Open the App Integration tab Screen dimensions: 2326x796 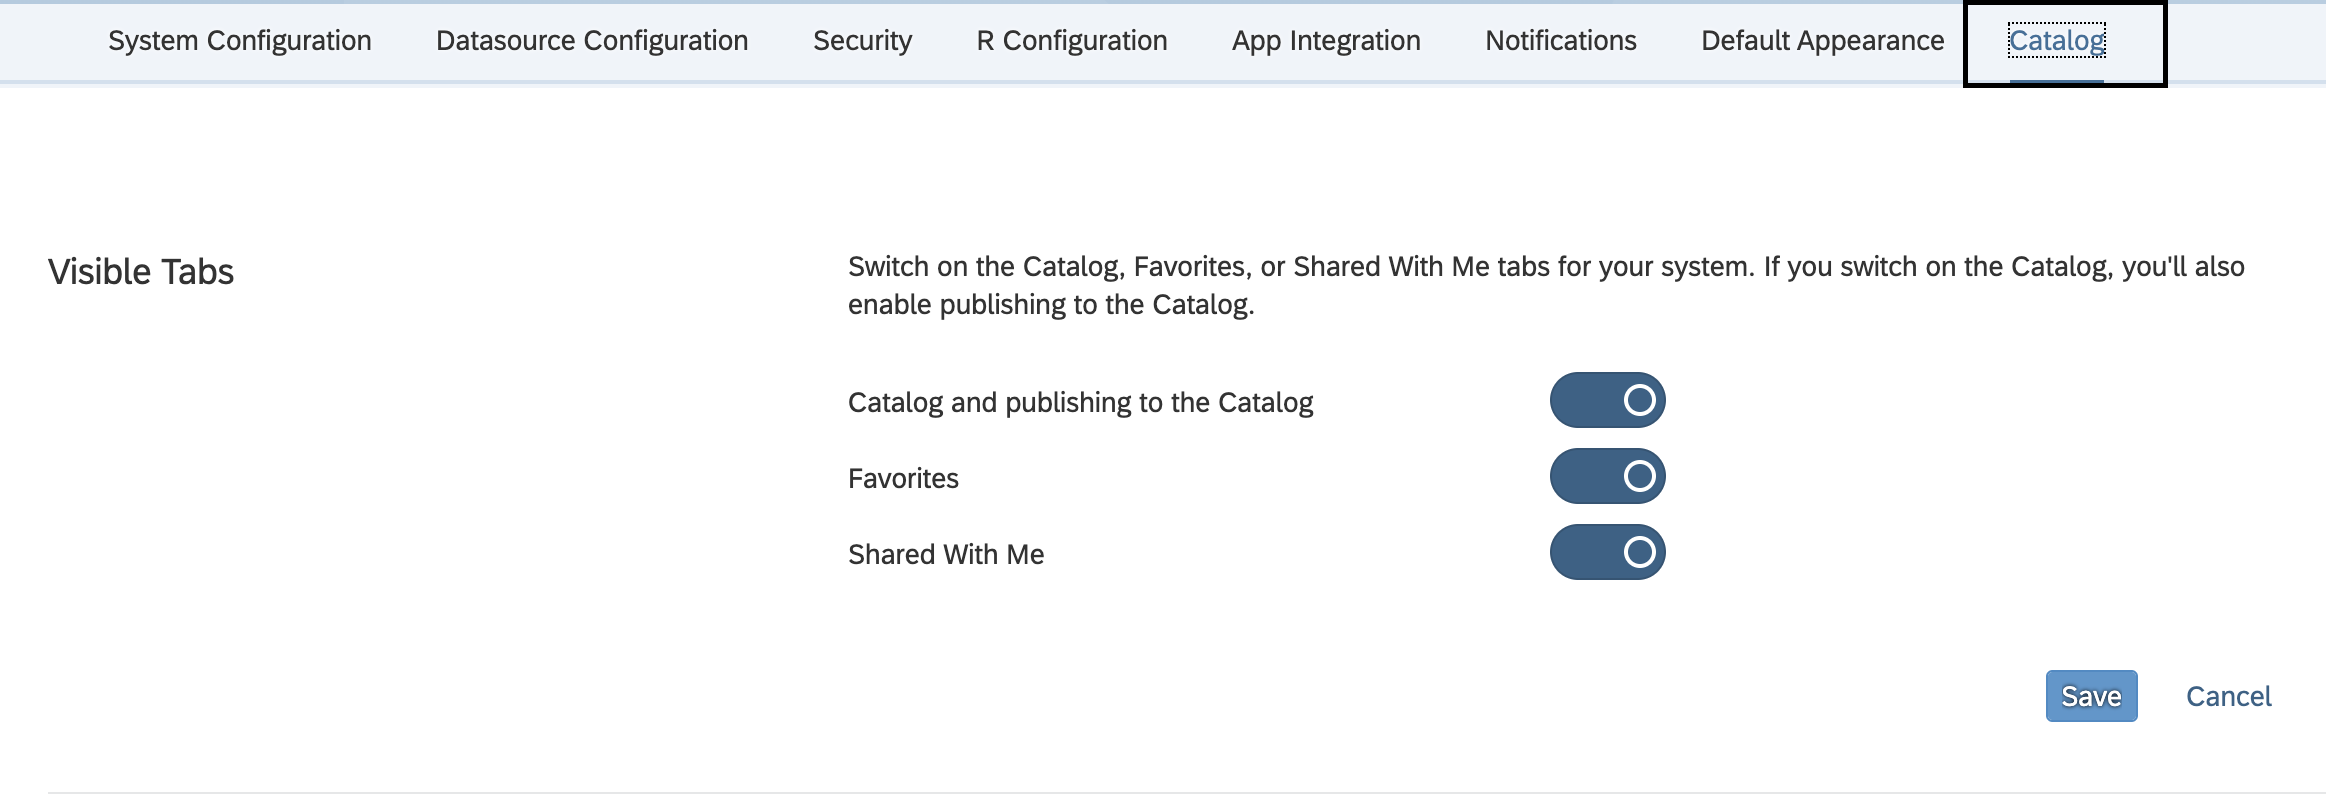coord(1326,41)
